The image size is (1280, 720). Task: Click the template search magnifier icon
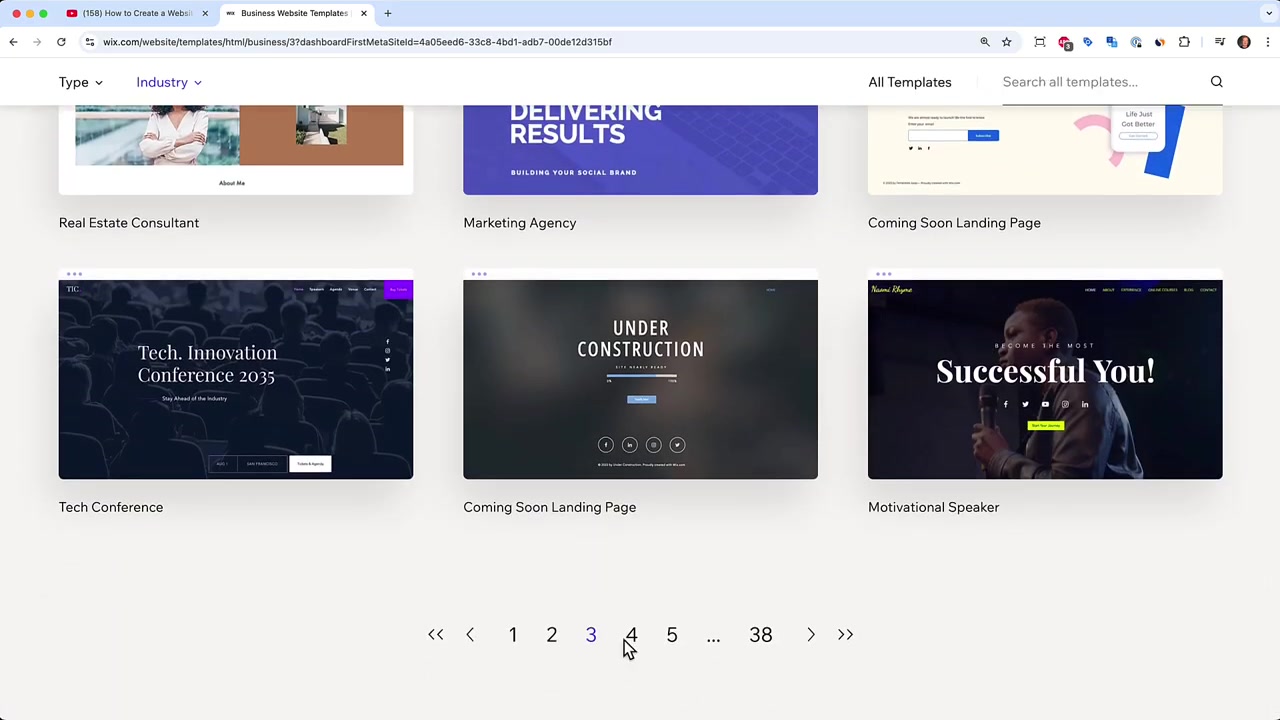pyautogui.click(x=1217, y=82)
